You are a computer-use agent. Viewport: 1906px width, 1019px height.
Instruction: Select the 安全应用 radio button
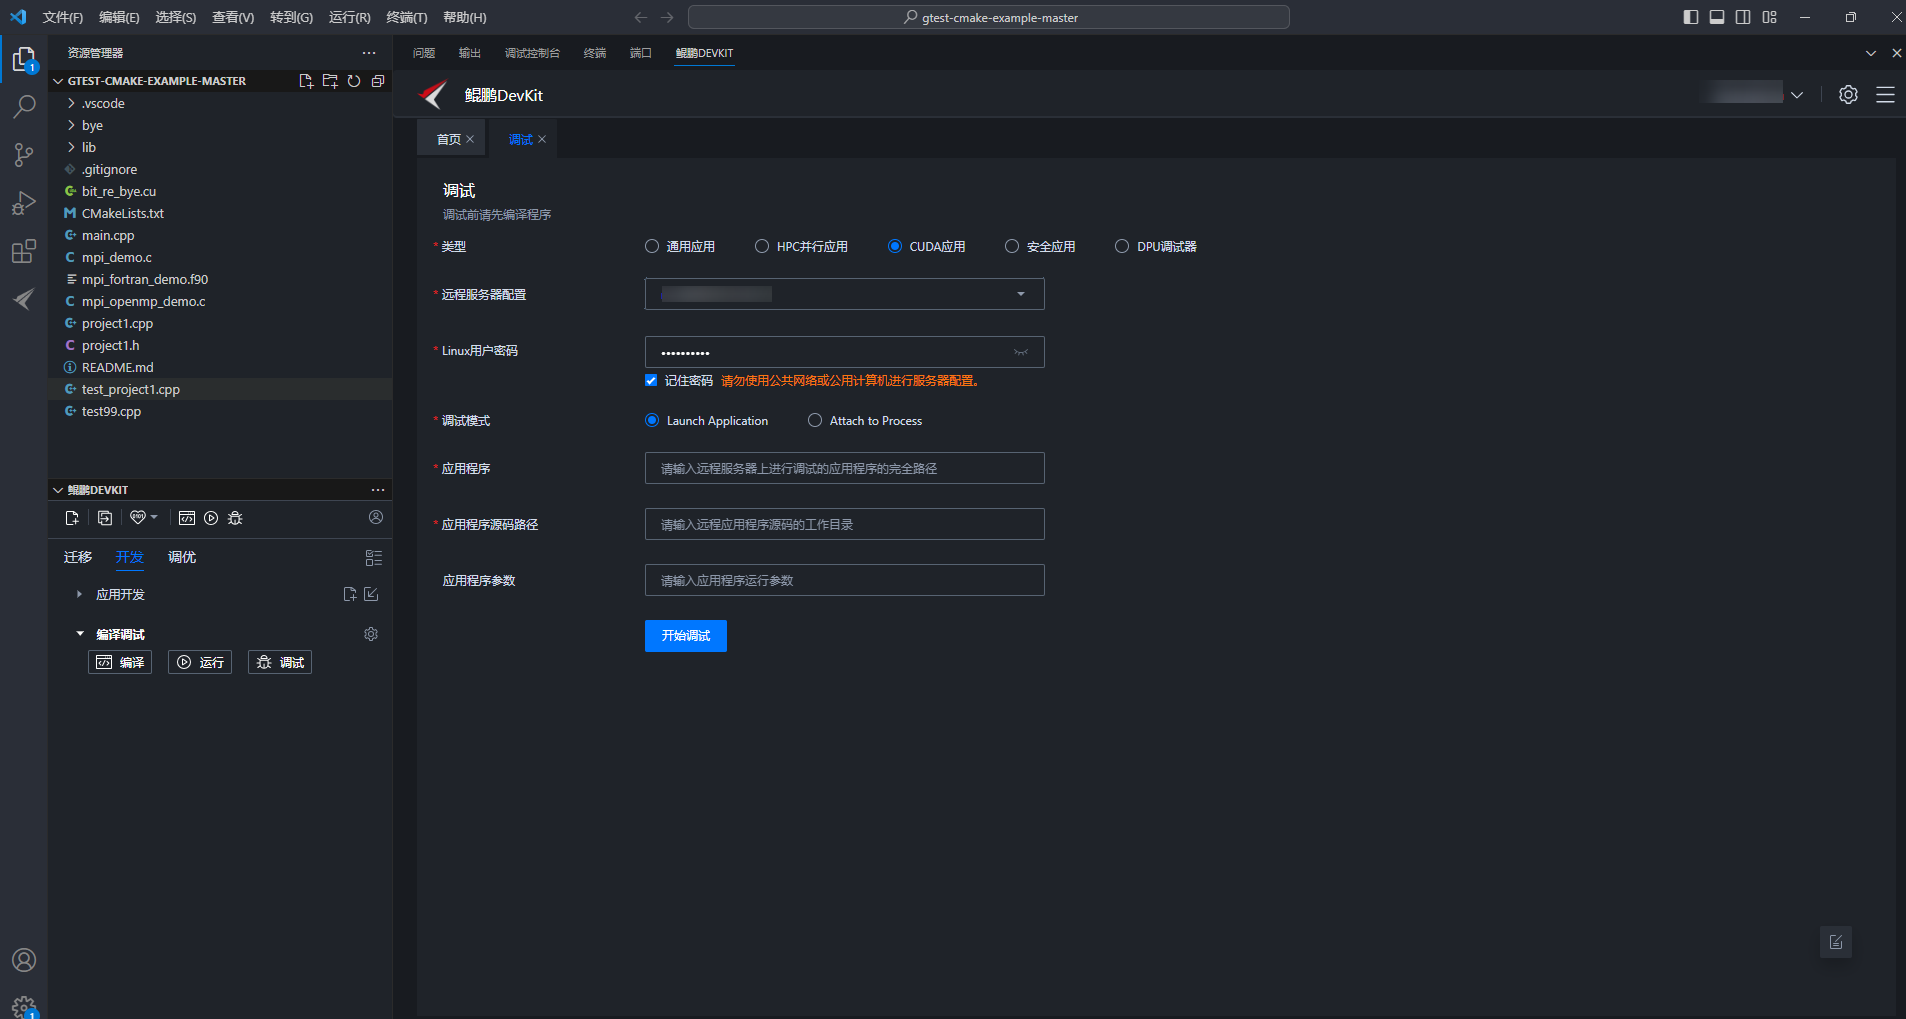[x=1012, y=246]
